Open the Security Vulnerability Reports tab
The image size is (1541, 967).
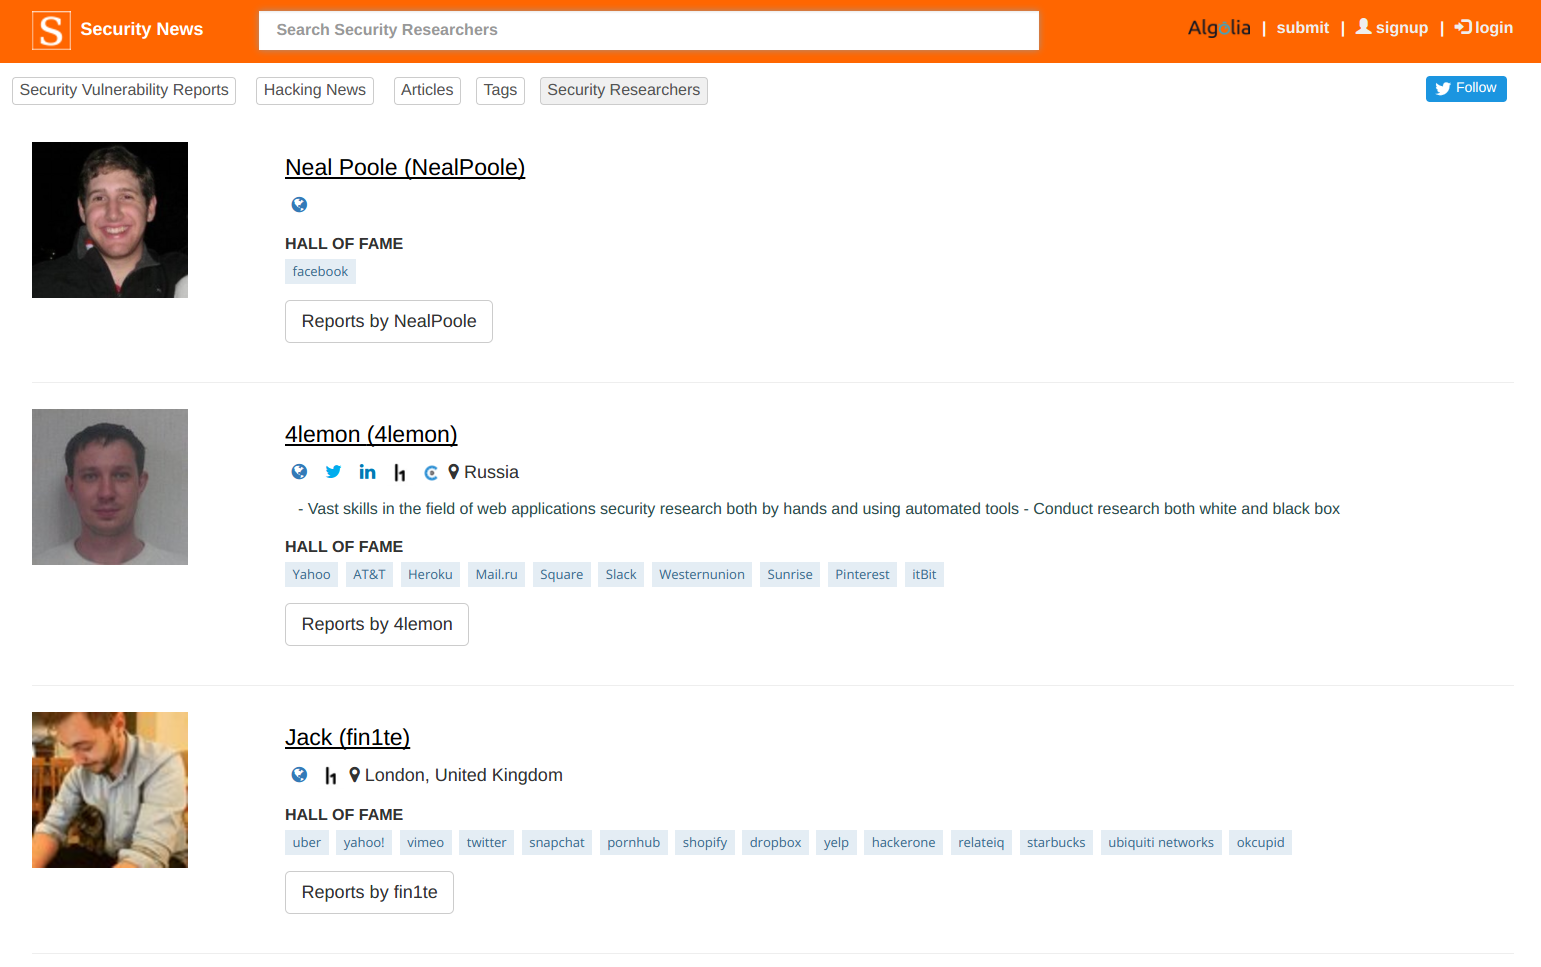click(124, 91)
